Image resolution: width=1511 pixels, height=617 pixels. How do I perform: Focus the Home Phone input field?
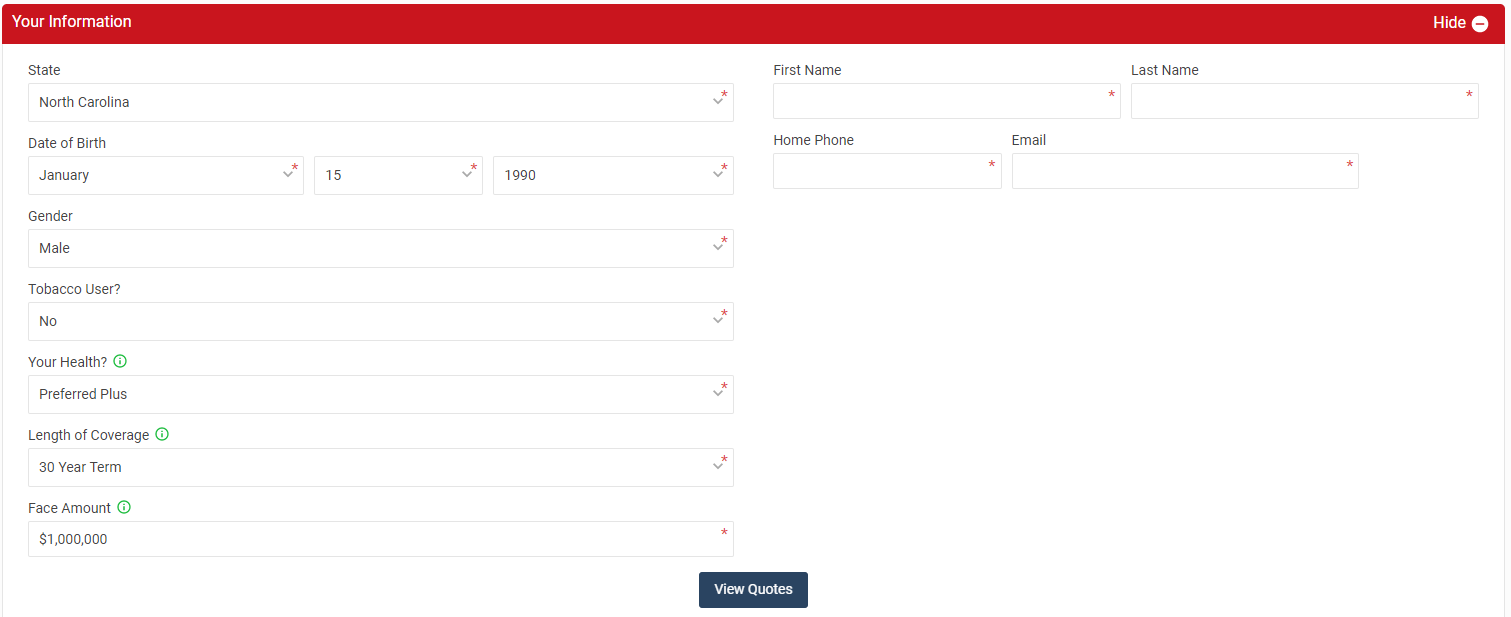click(x=886, y=171)
